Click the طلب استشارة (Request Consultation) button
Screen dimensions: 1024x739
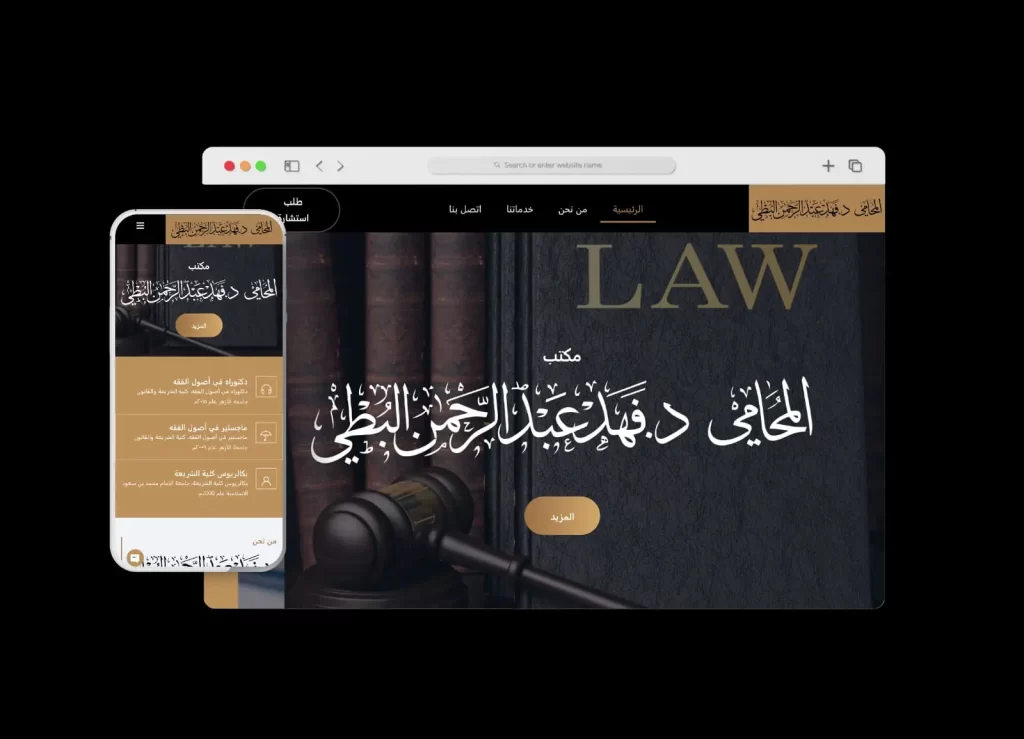pos(294,210)
